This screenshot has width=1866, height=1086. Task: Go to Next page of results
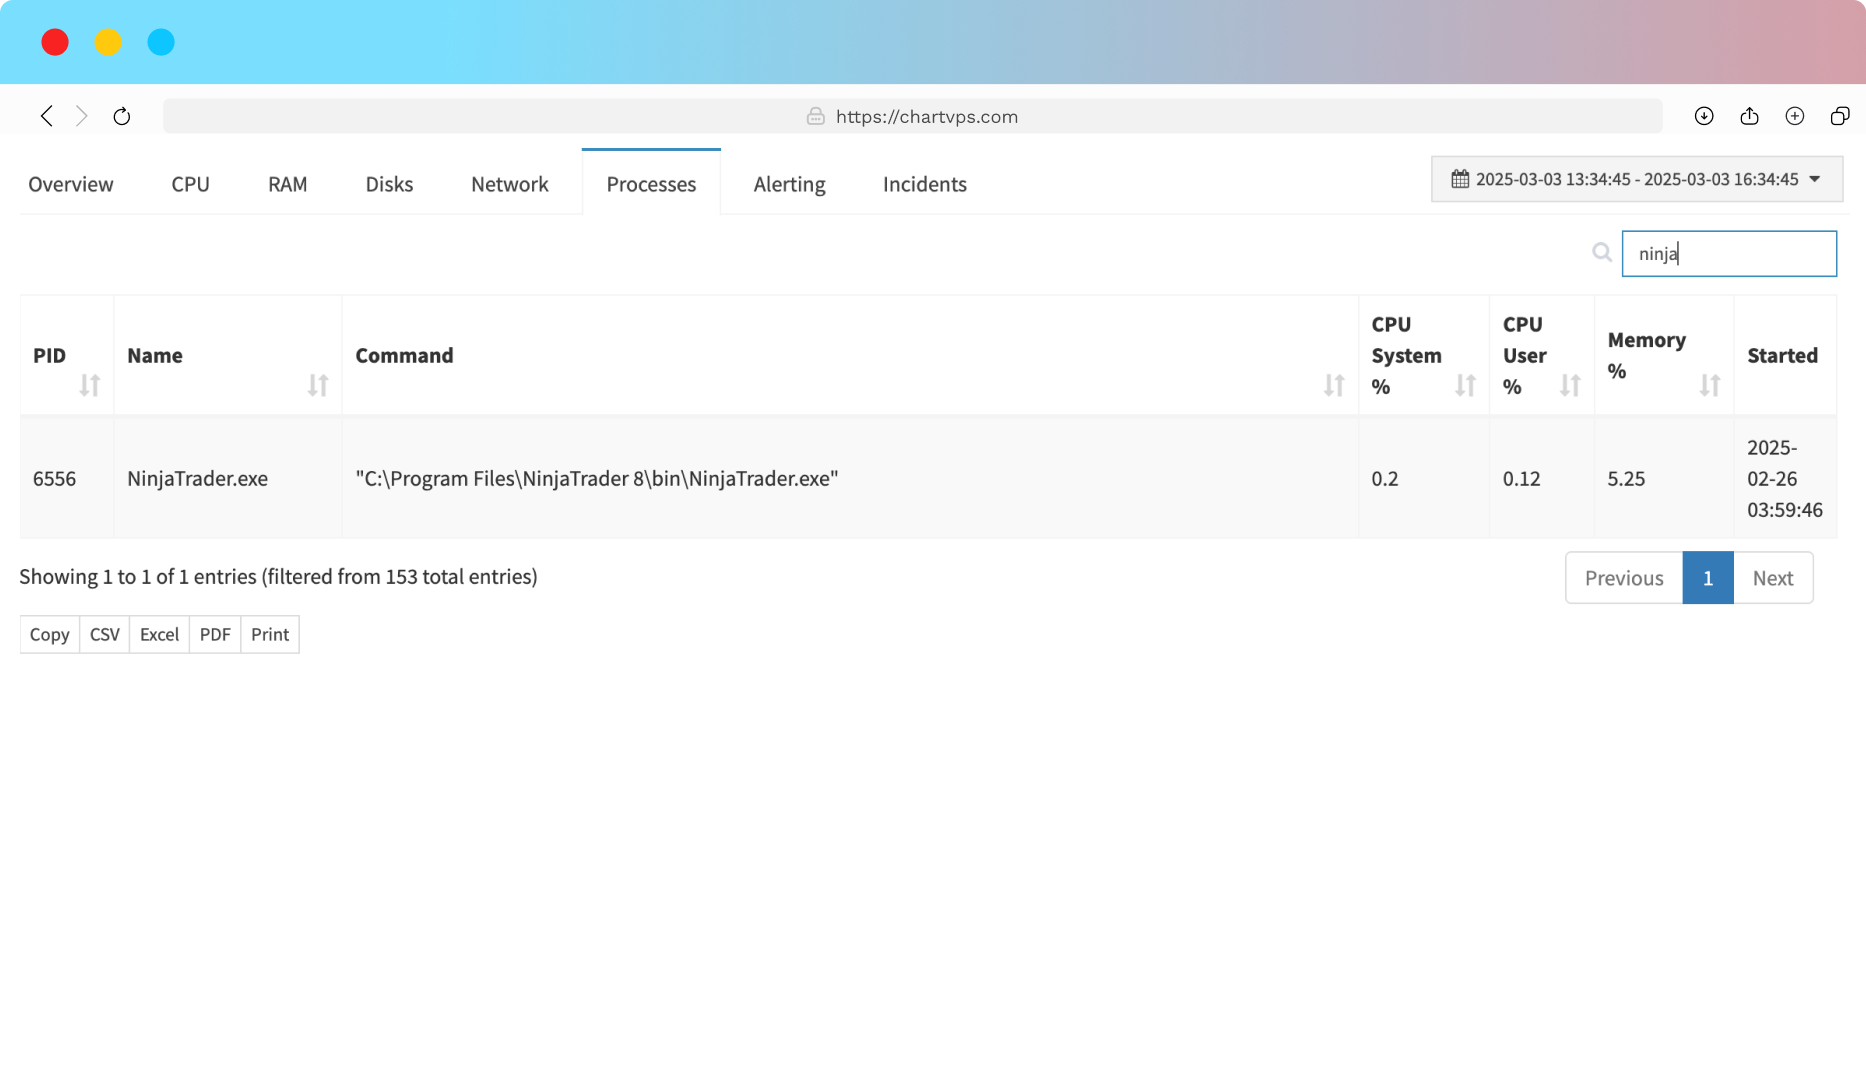pos(1772,578)
